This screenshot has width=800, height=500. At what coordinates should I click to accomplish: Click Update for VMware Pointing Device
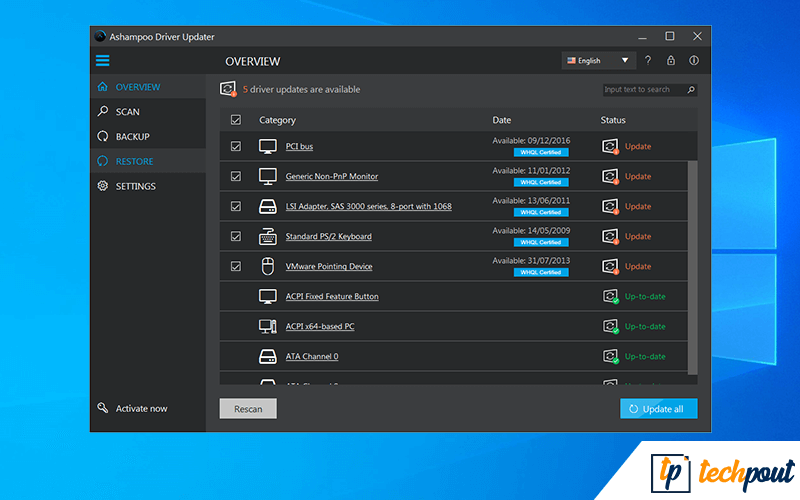point(638,266)
